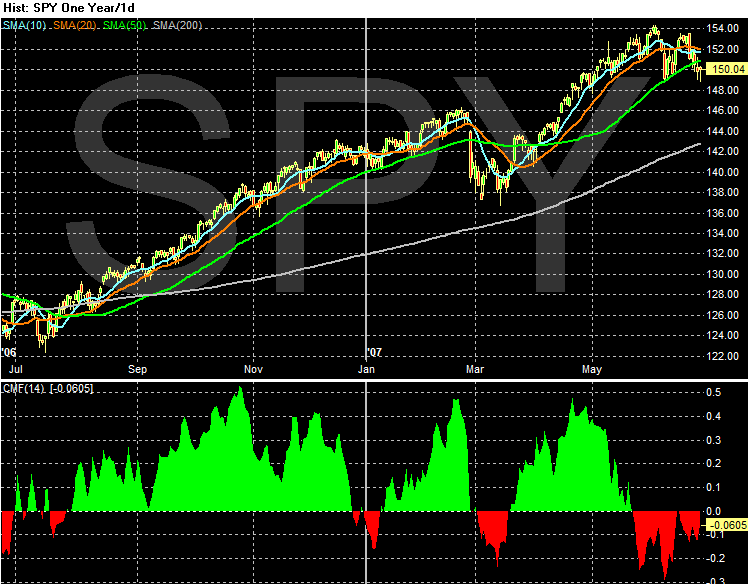Click the 140.00 price axis label
Image resolution: width=749 pixels, height=587 pixels.
[x=725, y=172]
